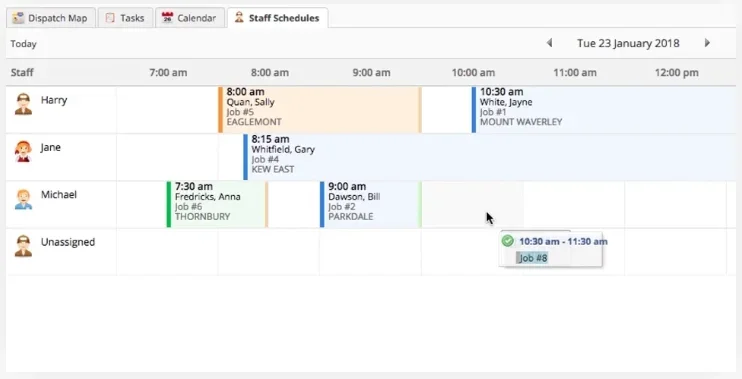Click the Tasks tab clipboard icon
Viewport: 742px width, 379px height.
pos(110,18)
